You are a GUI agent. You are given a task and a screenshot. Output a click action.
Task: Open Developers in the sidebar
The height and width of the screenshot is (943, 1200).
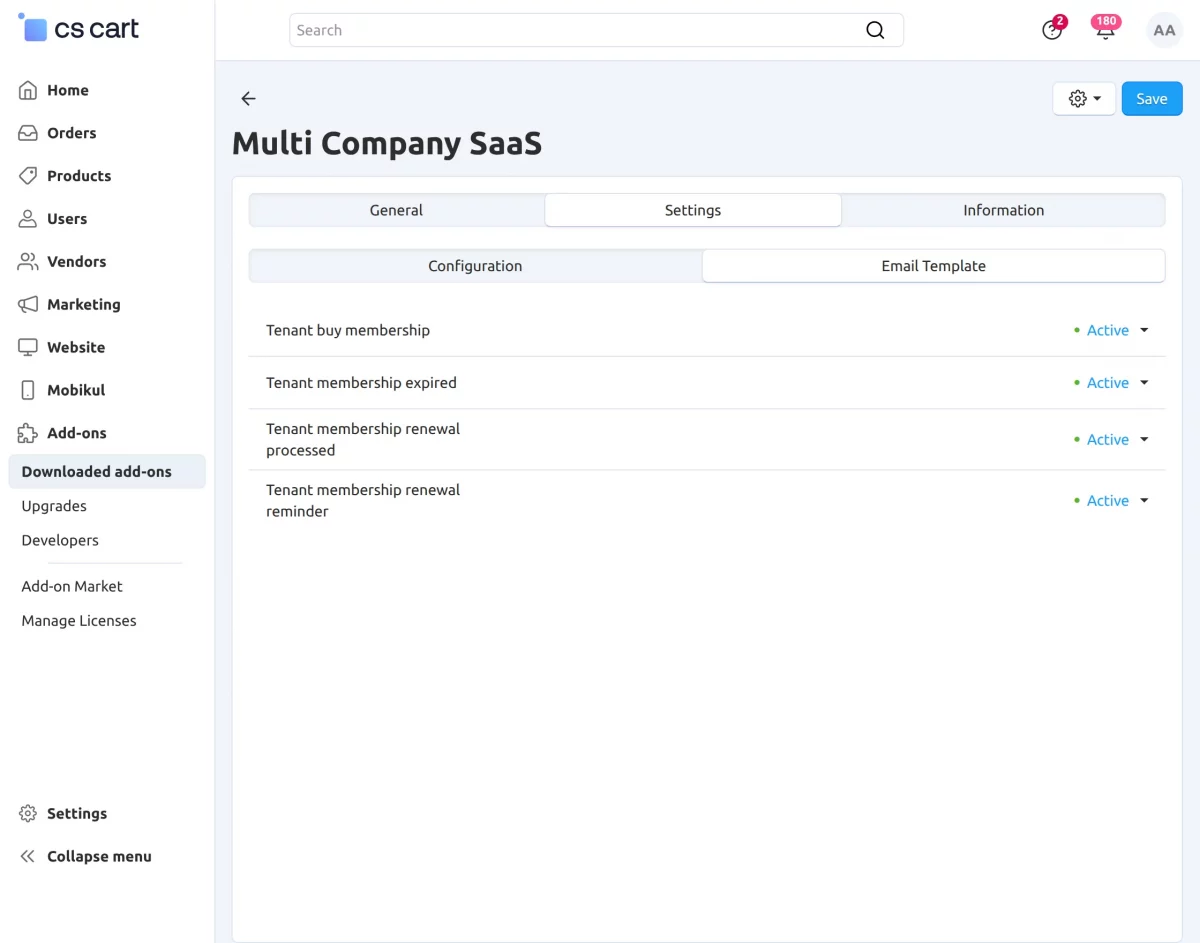(x=60, y=540)
